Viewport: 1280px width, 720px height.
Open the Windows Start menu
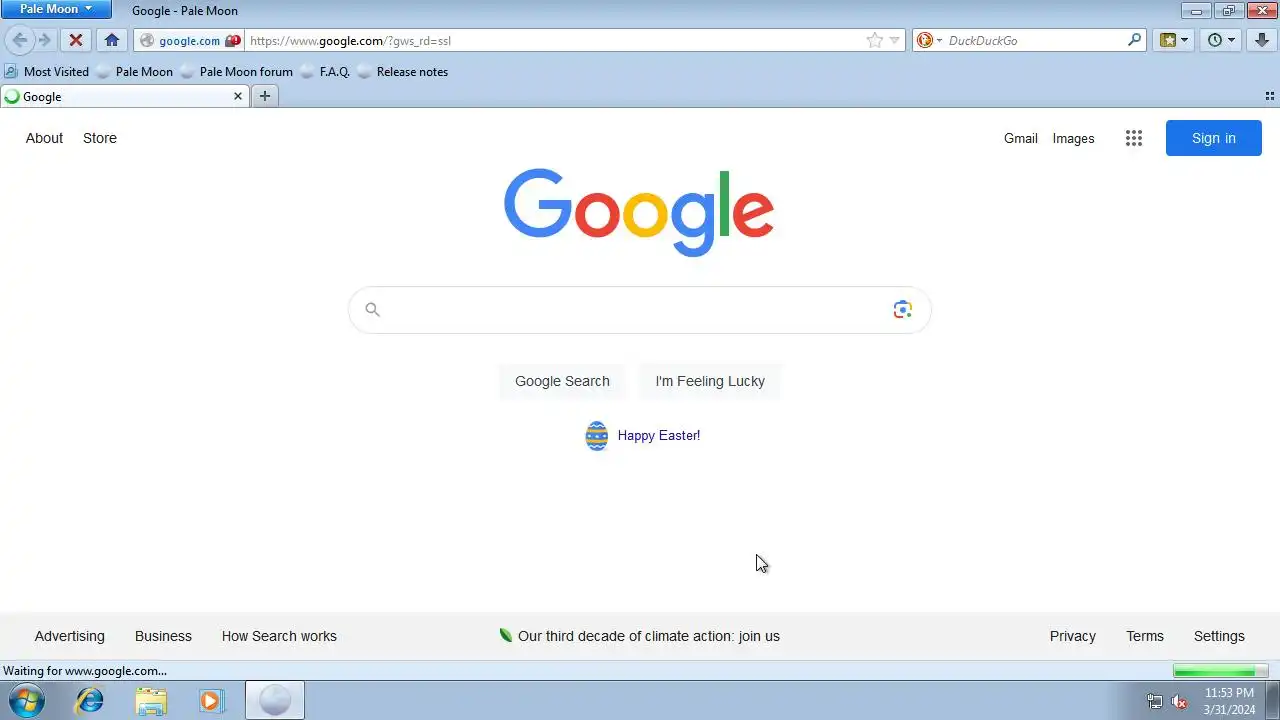coord(26,700)
